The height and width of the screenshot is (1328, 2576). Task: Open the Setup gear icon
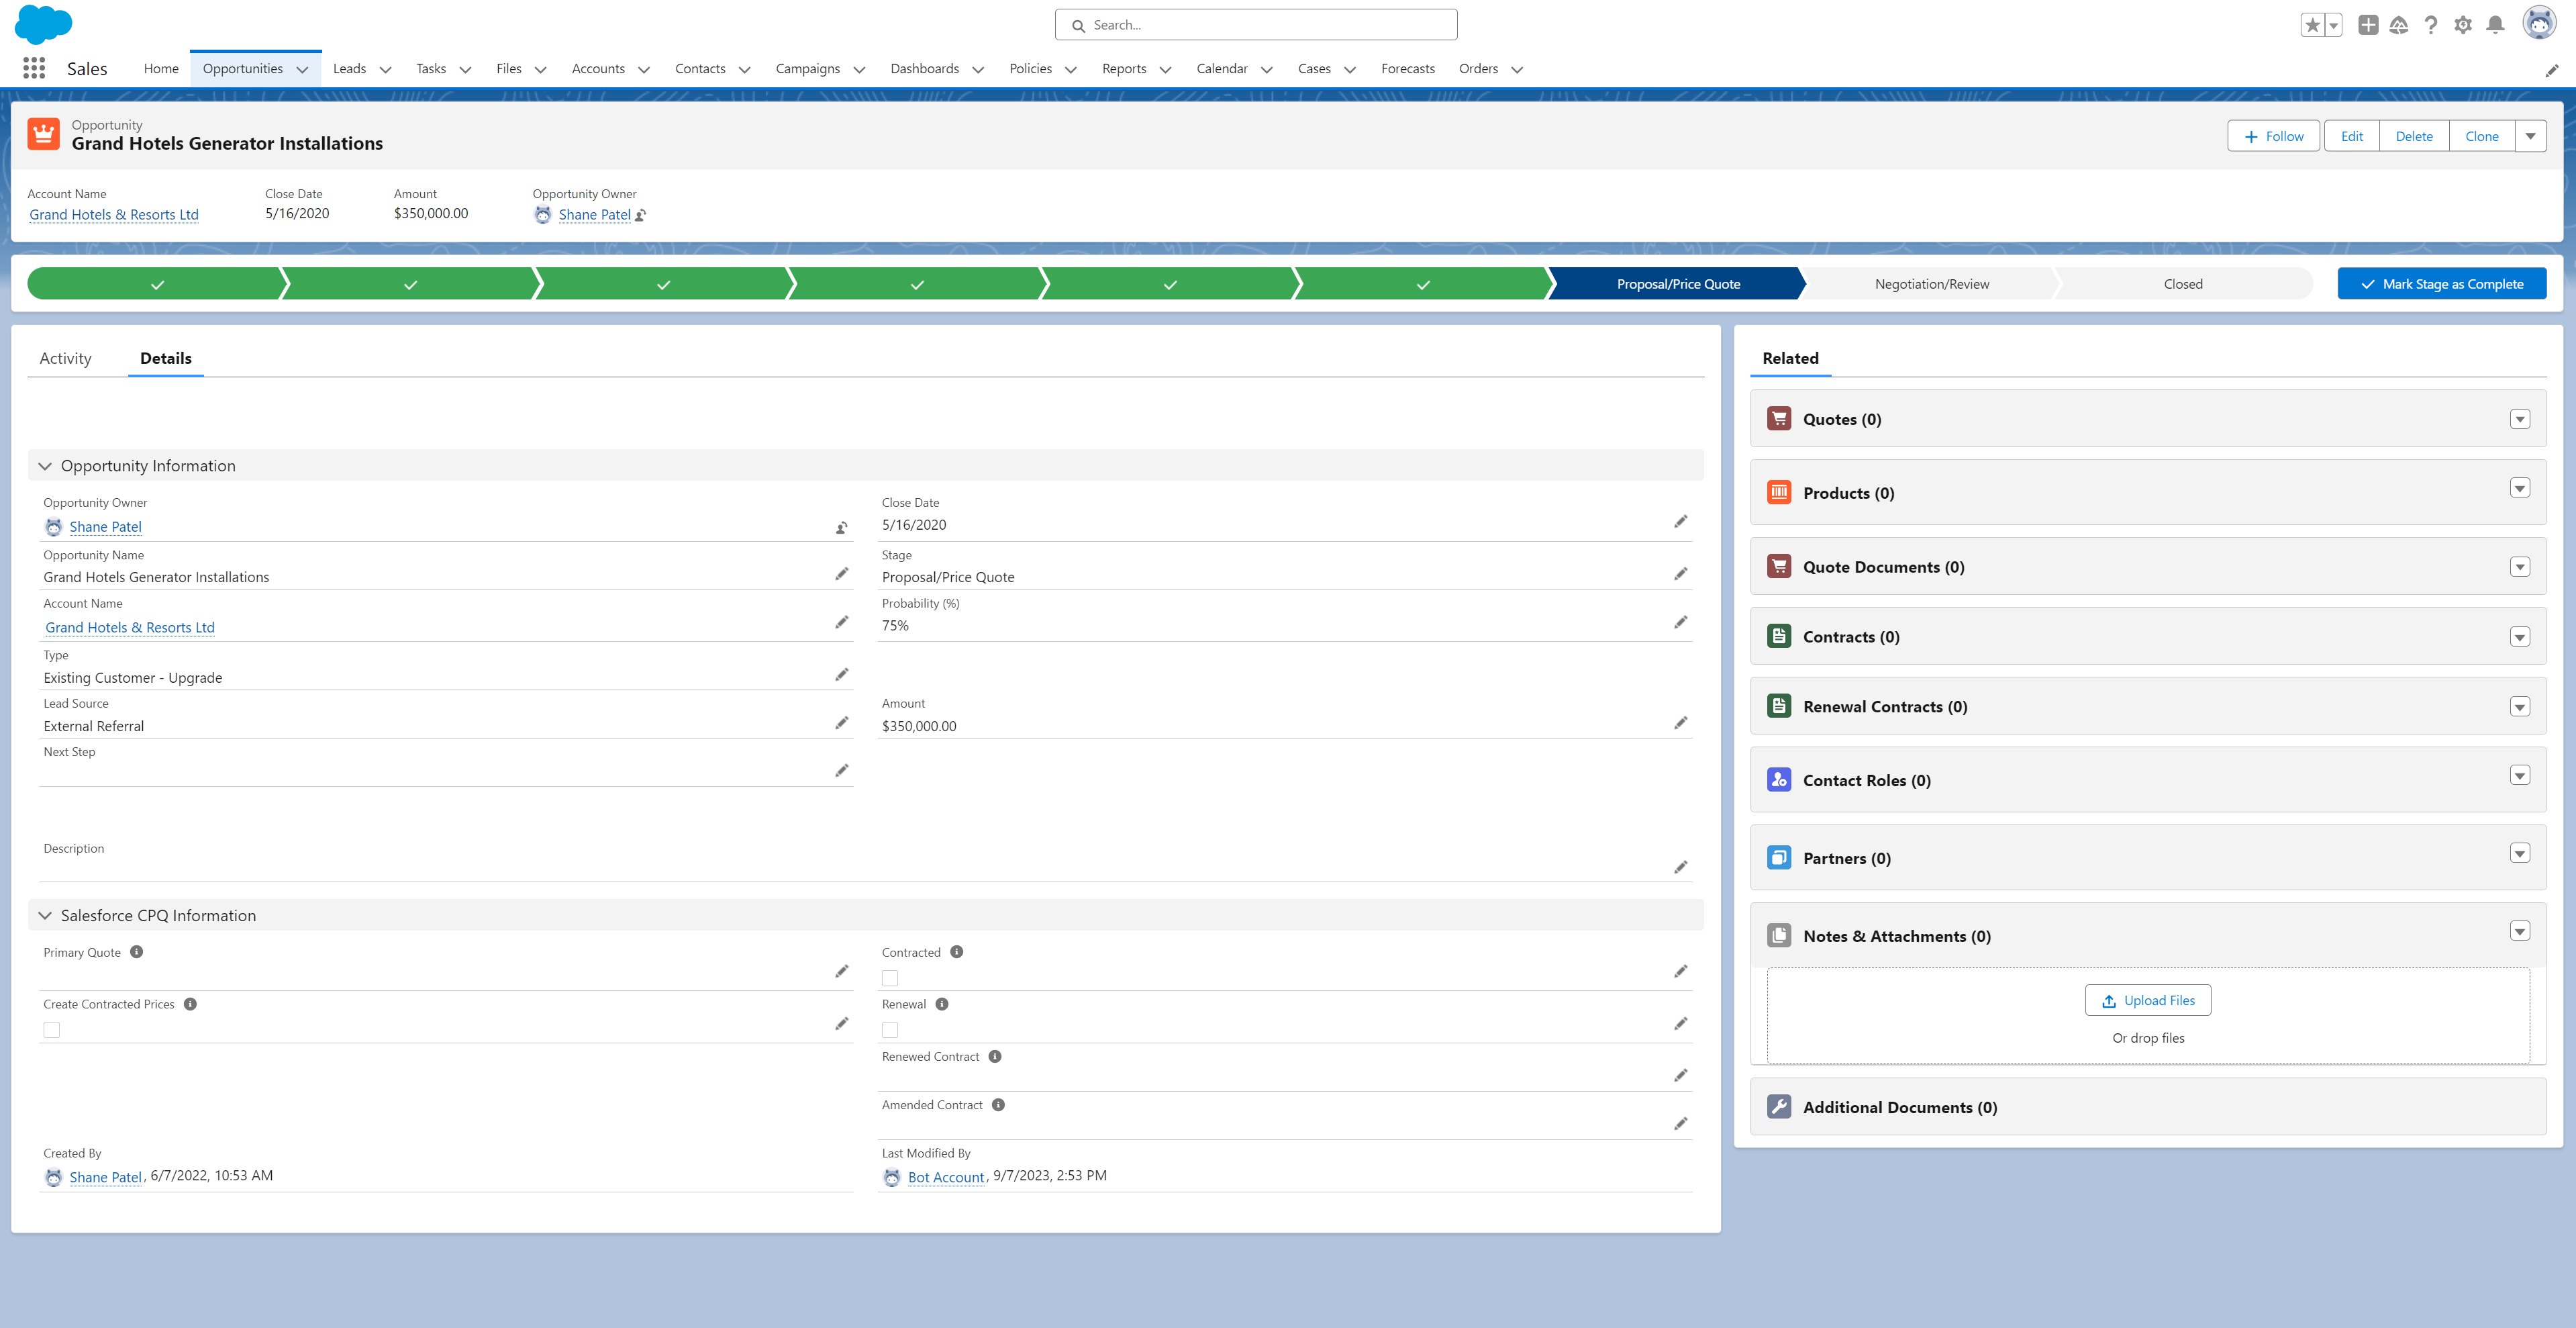(x=2463, y=25)
